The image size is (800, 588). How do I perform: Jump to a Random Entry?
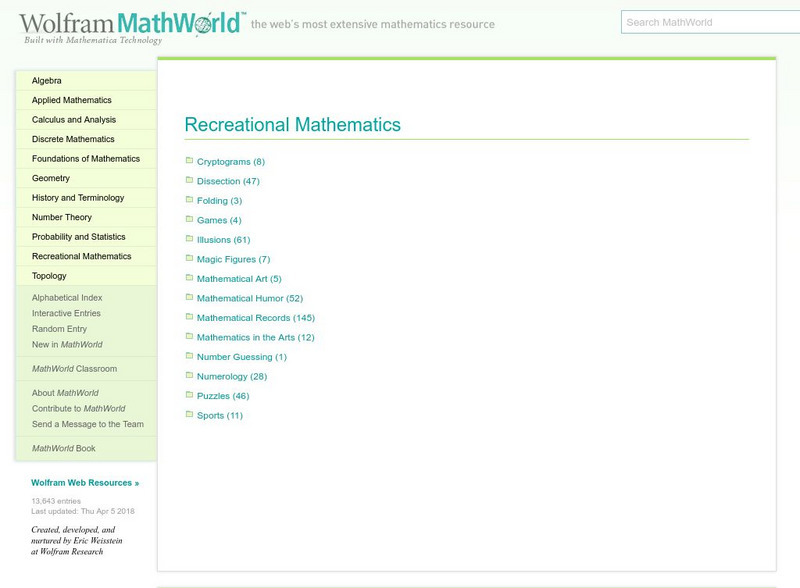pyautogui.click(x=59, y=329)
